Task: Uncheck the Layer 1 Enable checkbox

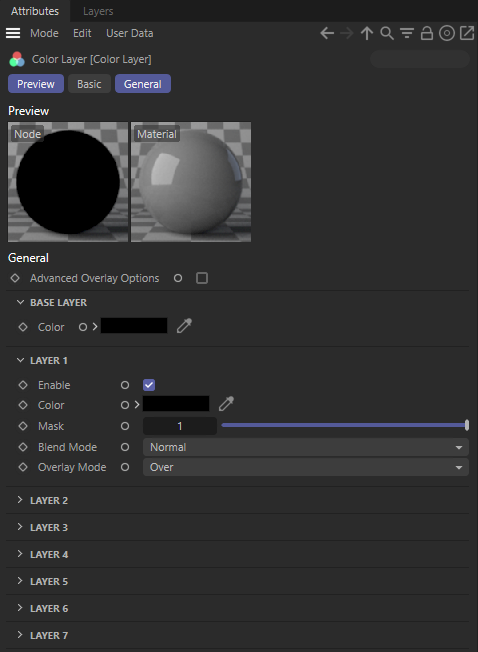Action: (149, 385)
